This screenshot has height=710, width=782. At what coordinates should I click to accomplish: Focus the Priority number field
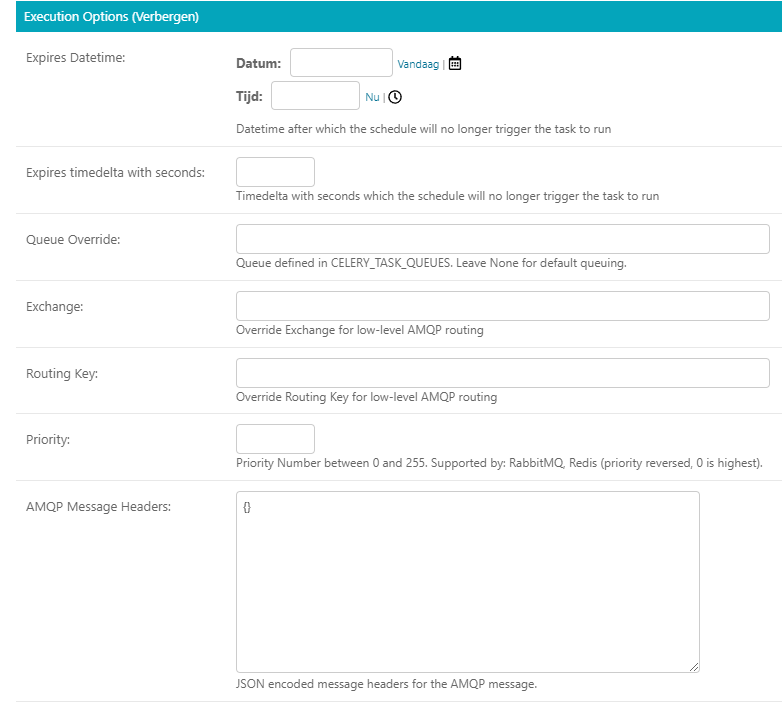tap(275, 439)
